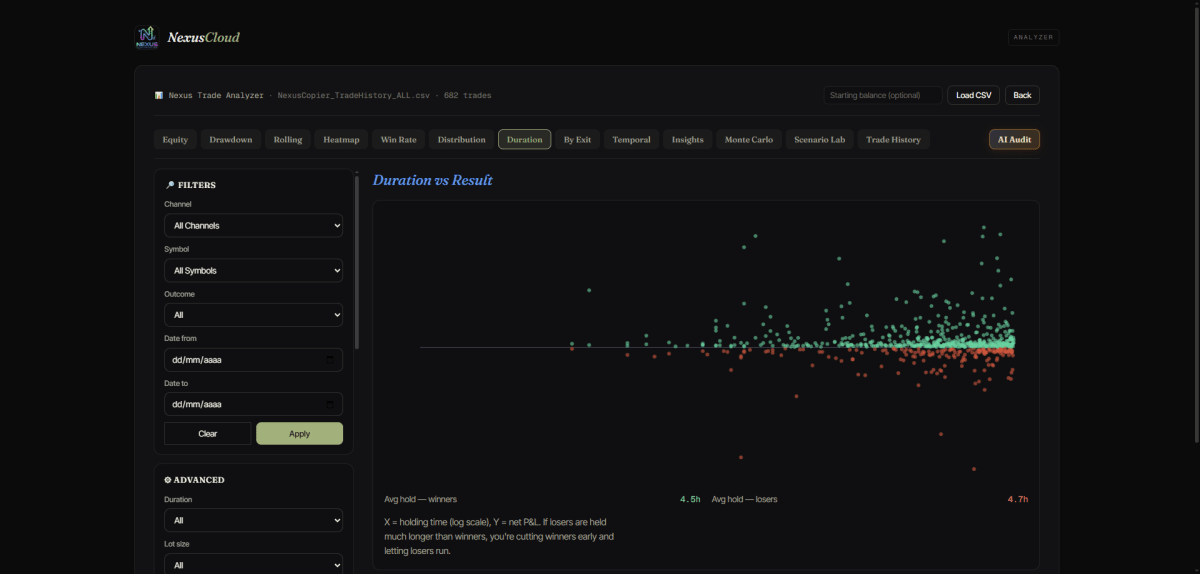Screen dimensions: 1200x574
Task: Click the Date from input field
Action: (x=253, y=360)
